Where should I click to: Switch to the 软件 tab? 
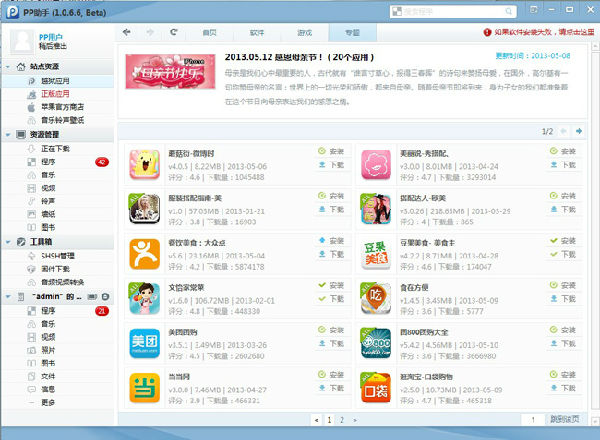[x=257, y=33]
